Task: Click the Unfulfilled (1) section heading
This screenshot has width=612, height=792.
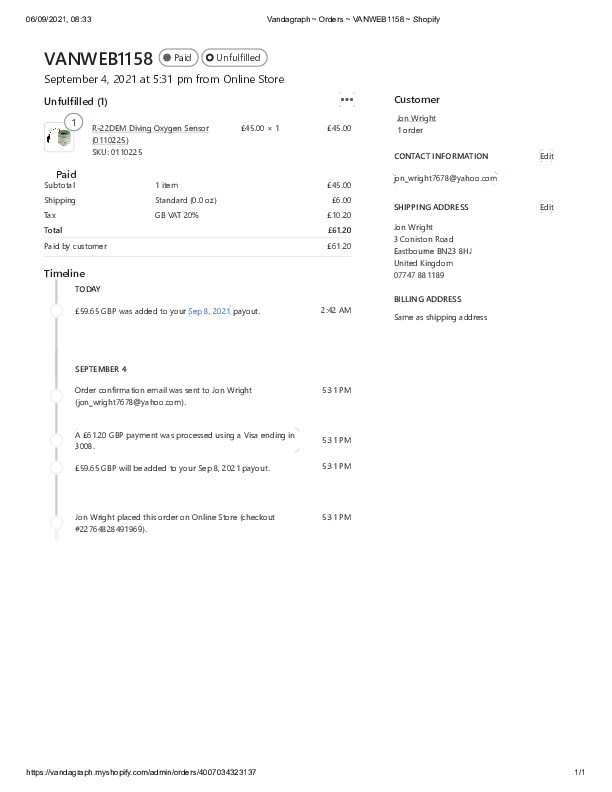Action: 76,101
